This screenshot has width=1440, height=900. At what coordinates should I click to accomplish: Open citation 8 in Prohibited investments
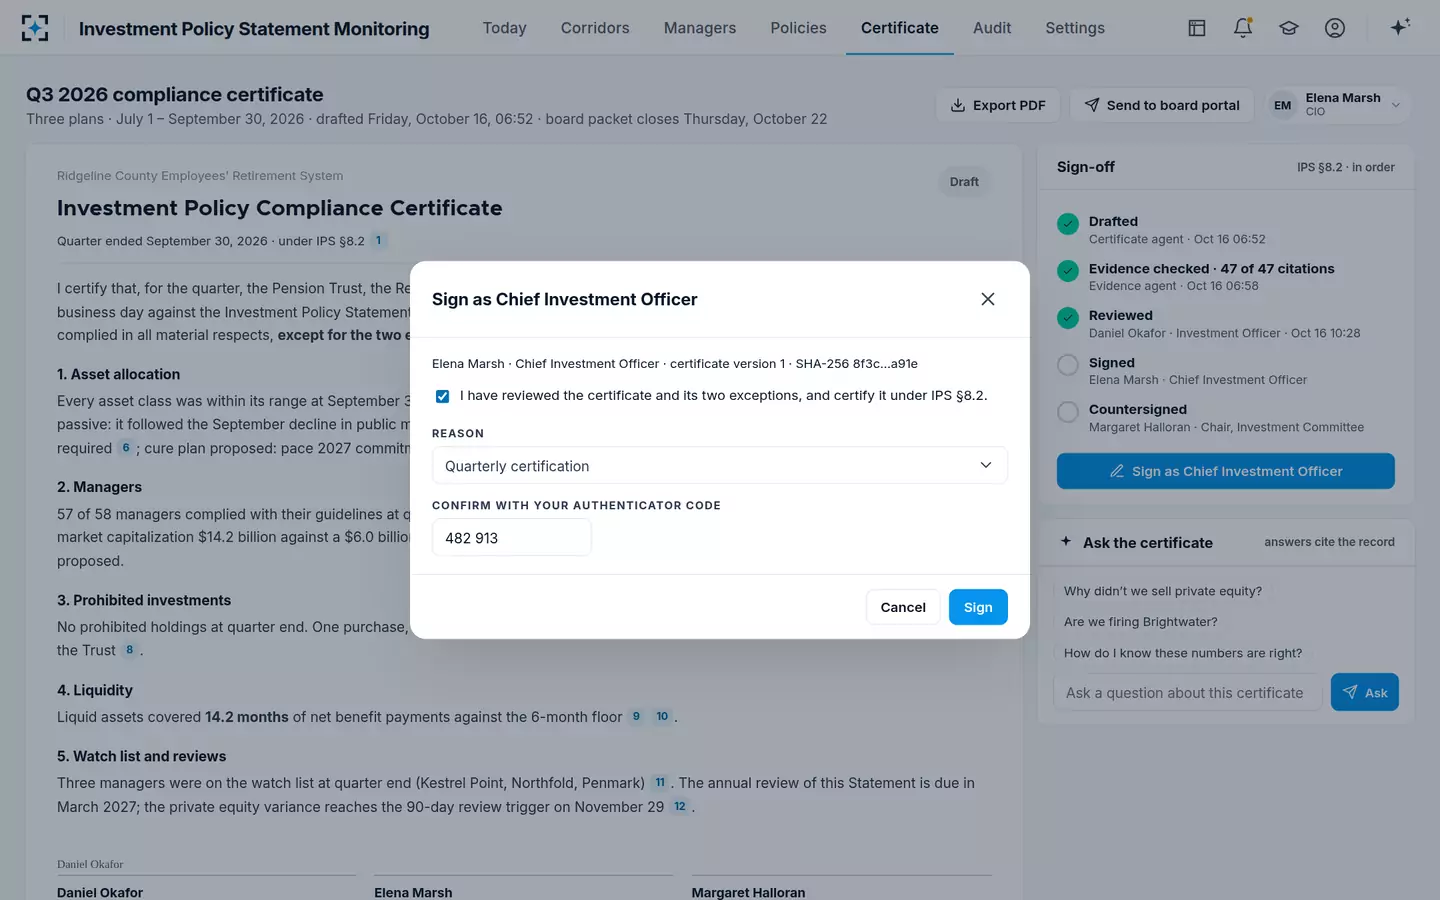click(x=129, y=650)
